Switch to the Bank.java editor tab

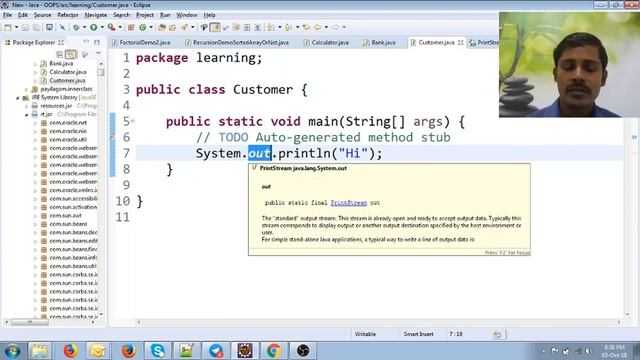point(380,42)
